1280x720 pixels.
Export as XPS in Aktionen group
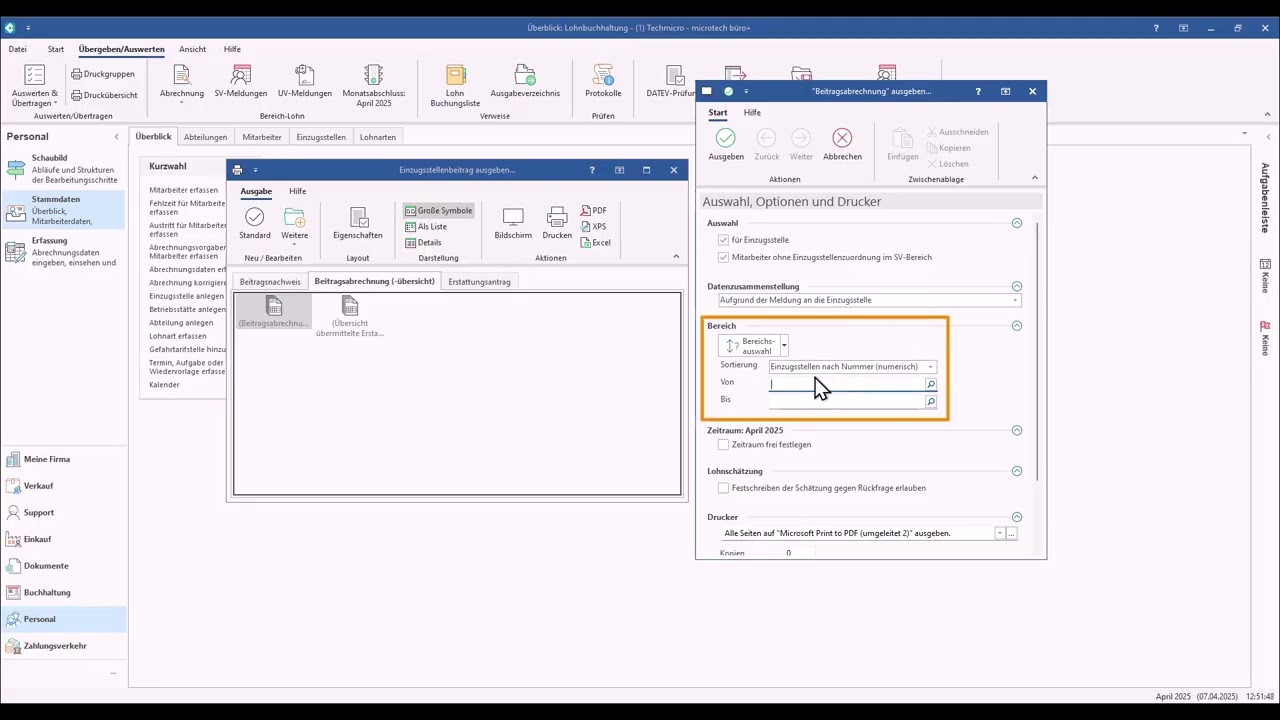[x=594, y=227]
